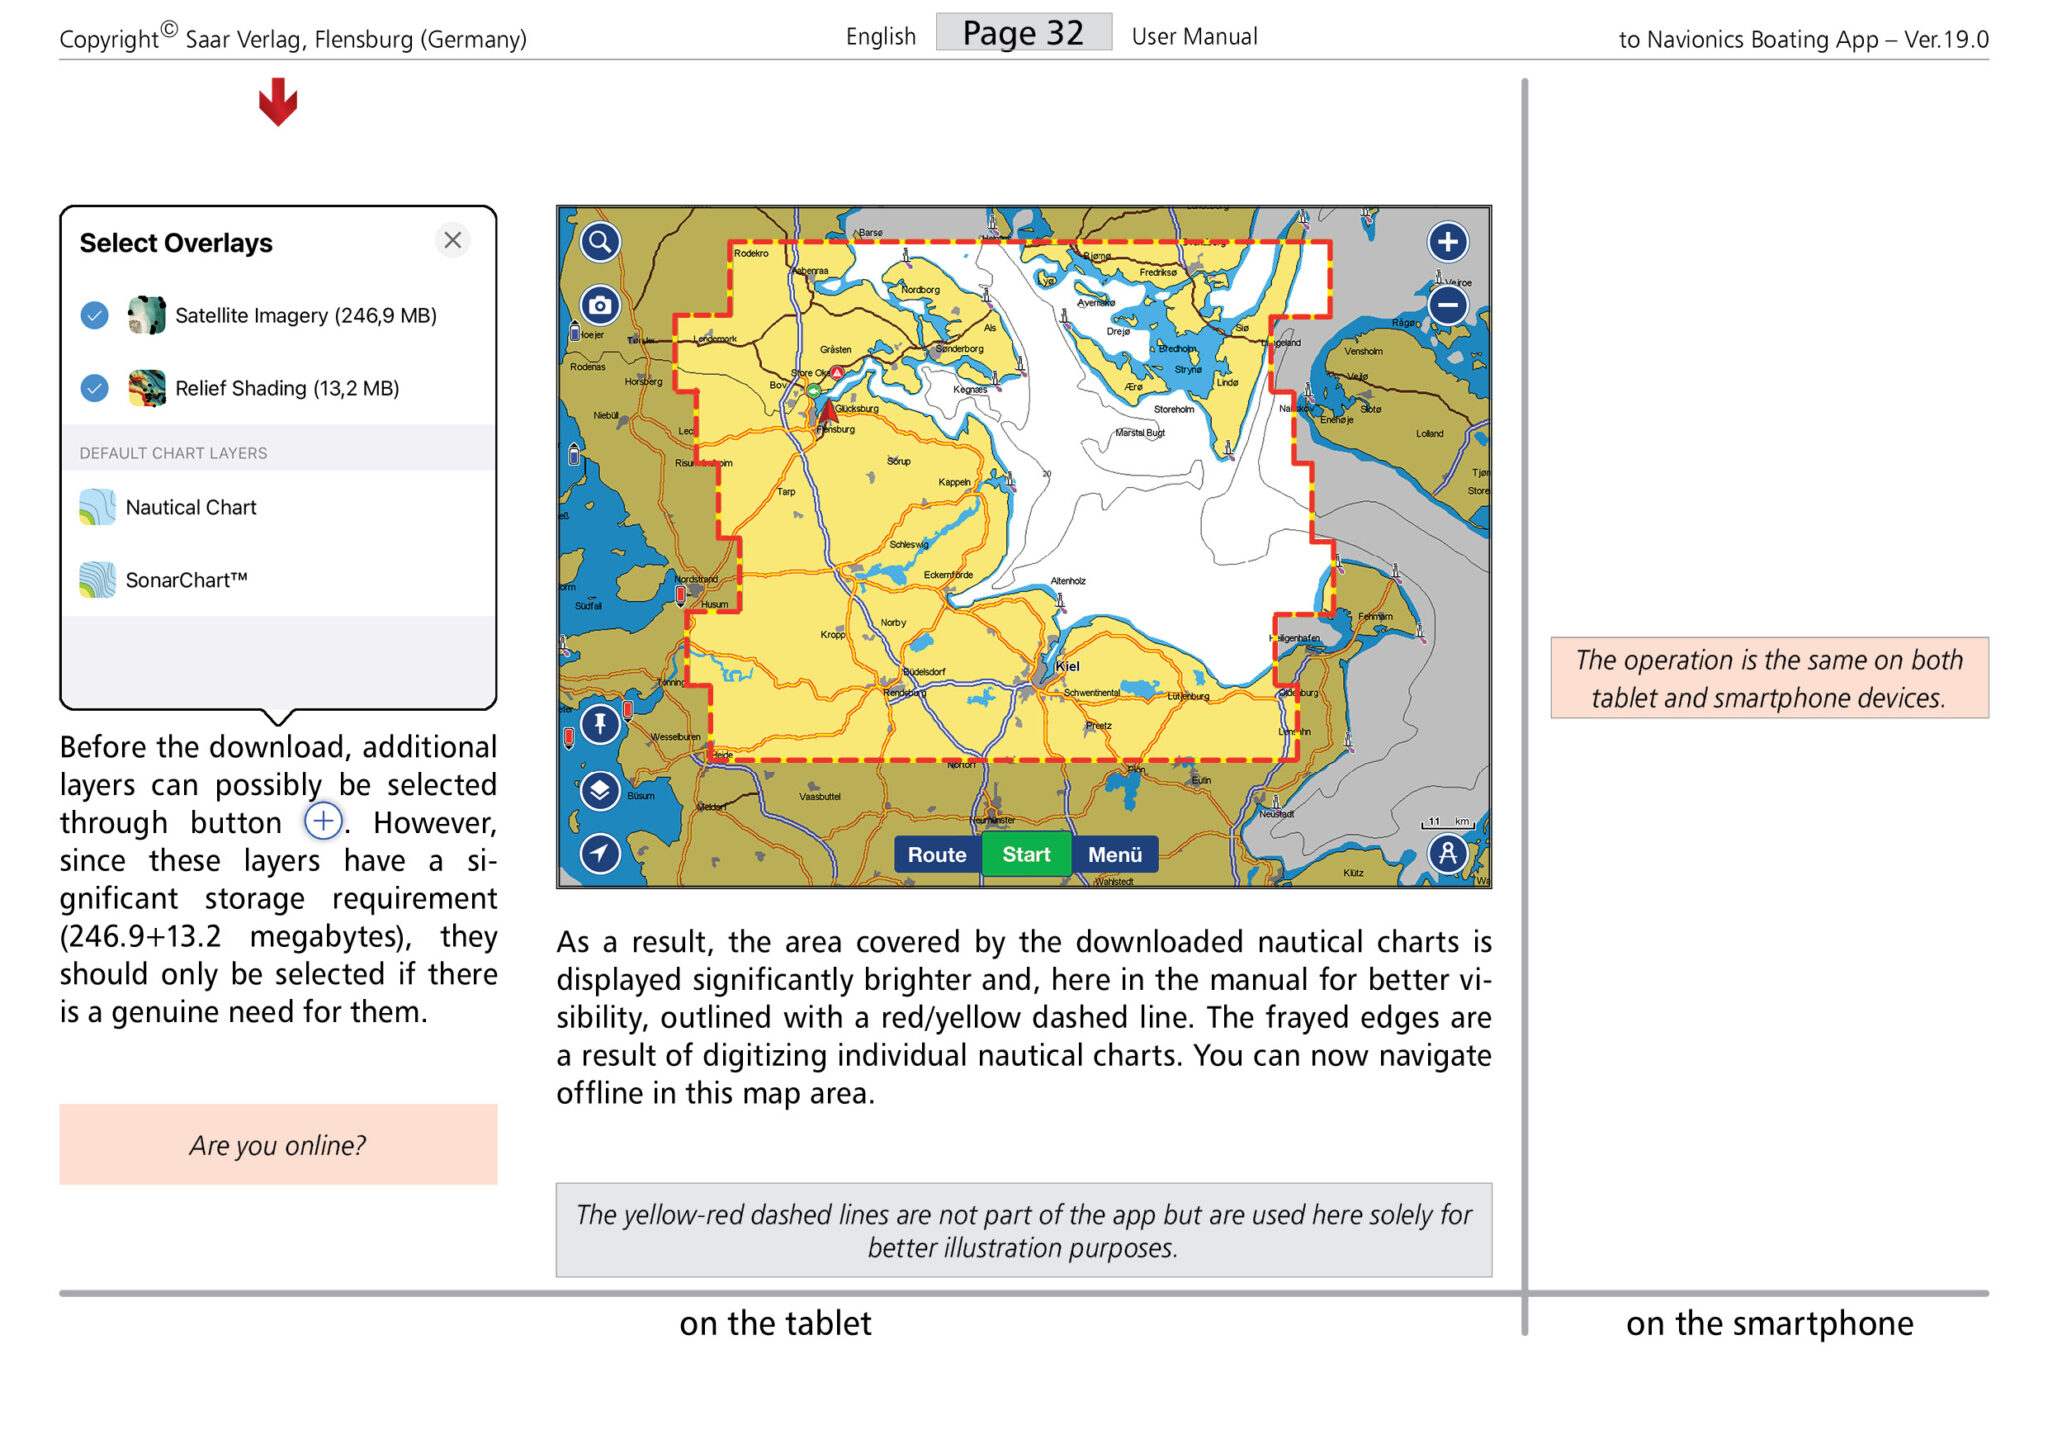Select the English language label
Screen dimensions: 2048x1444
[x=881, y=36]
